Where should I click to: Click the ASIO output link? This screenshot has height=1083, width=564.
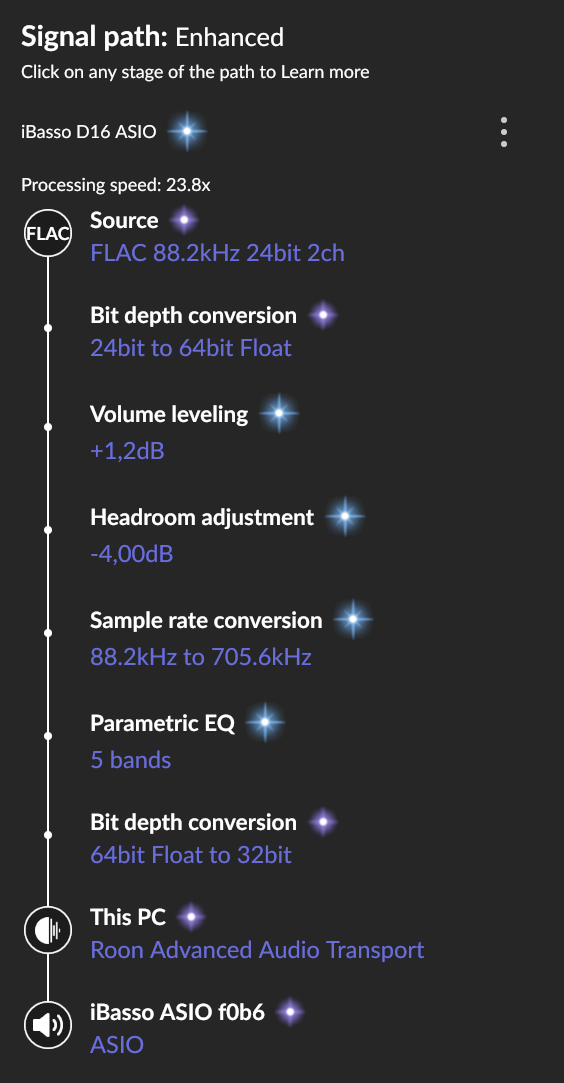pos(117,1044)
